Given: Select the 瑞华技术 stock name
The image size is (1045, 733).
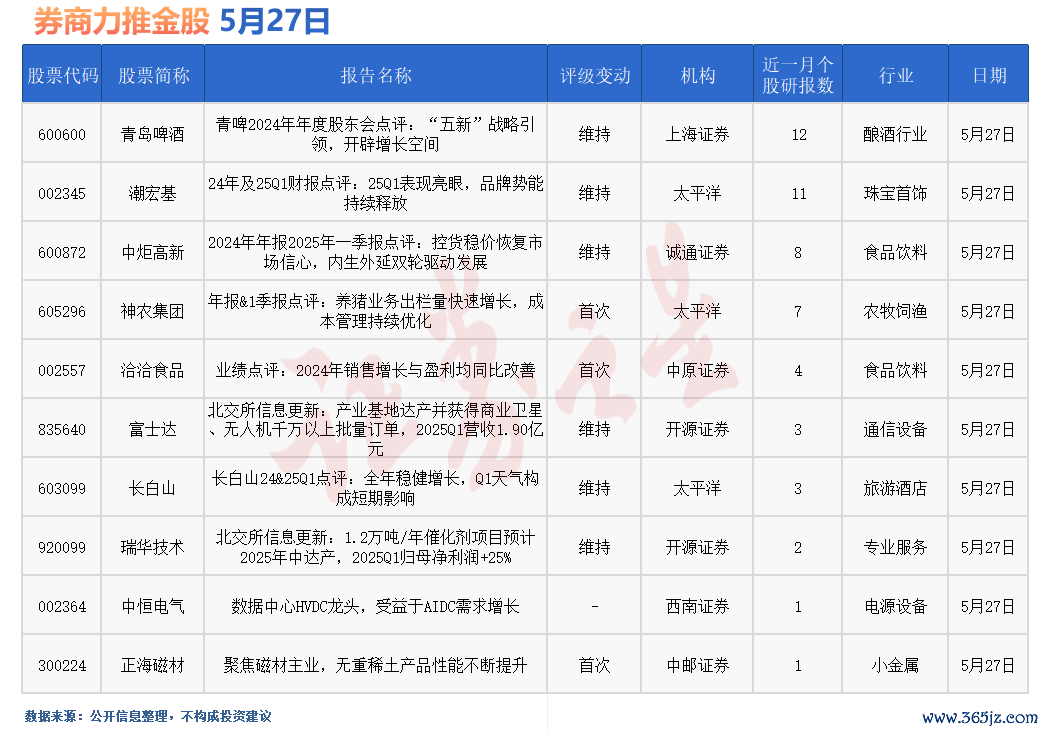Looking at the screenshot, I should (152, 547).
